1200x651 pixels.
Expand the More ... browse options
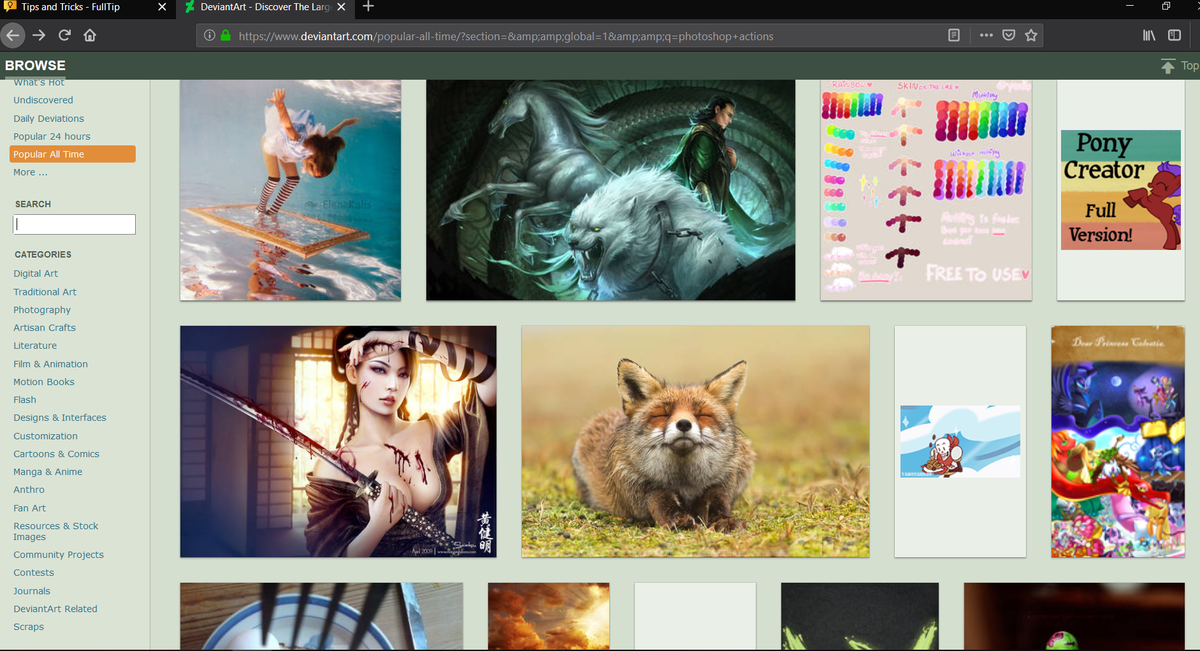coord(30,172)
